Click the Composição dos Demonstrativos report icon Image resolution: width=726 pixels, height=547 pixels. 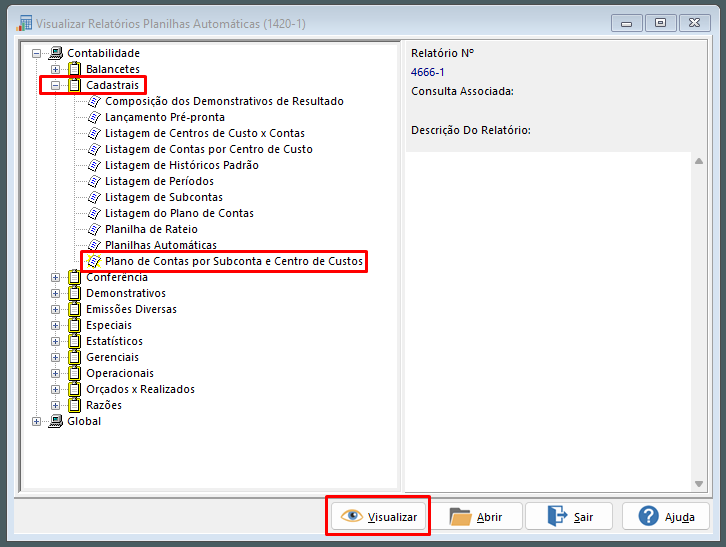[x=94, y=101]
